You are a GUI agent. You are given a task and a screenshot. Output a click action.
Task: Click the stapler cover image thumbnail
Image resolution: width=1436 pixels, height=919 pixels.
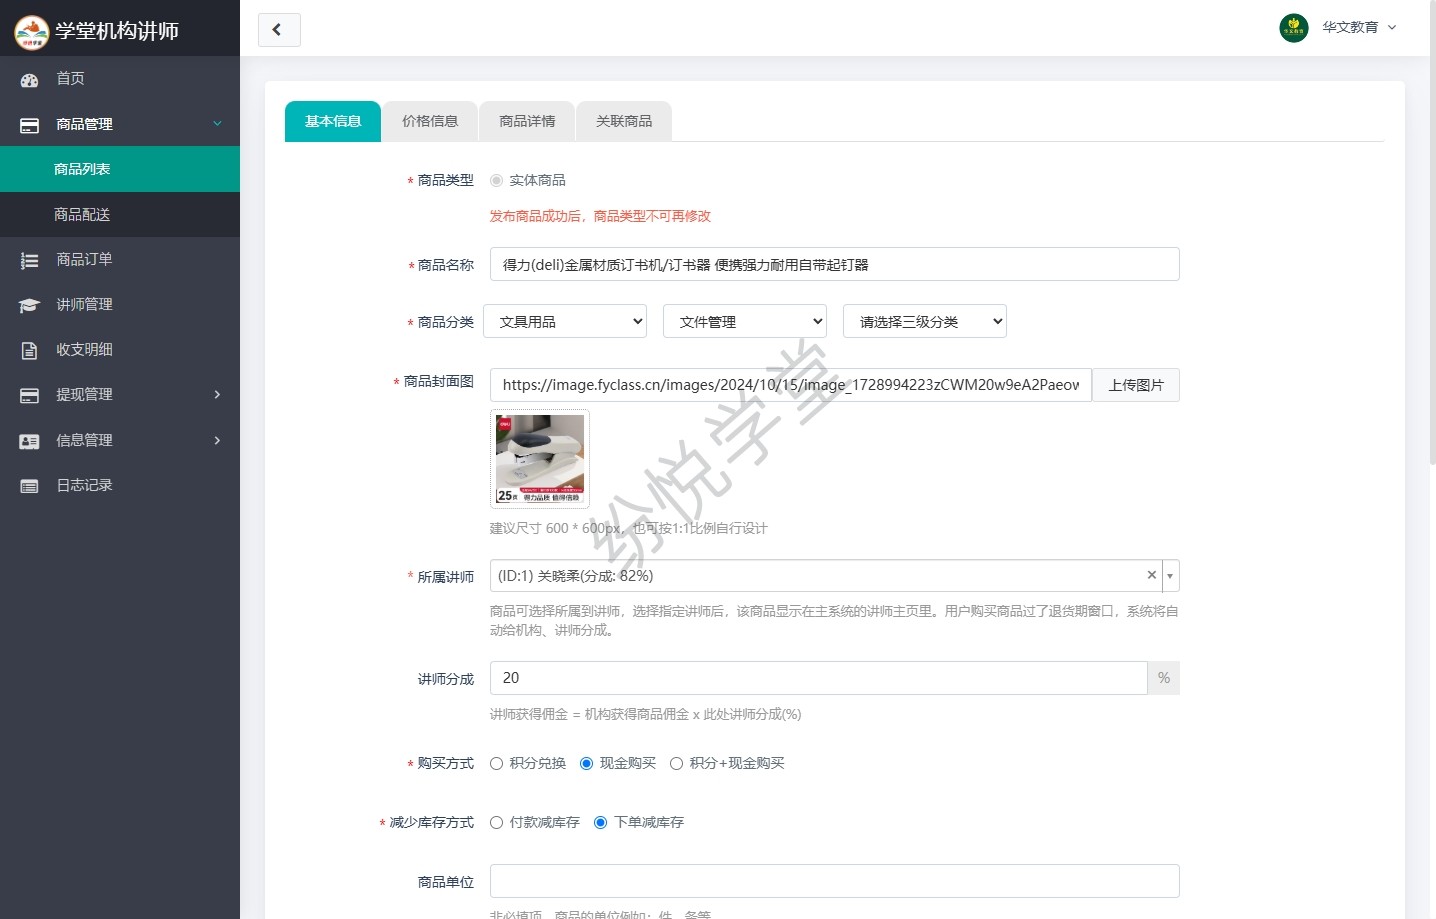pyautogui.click(x=540, y=459)
